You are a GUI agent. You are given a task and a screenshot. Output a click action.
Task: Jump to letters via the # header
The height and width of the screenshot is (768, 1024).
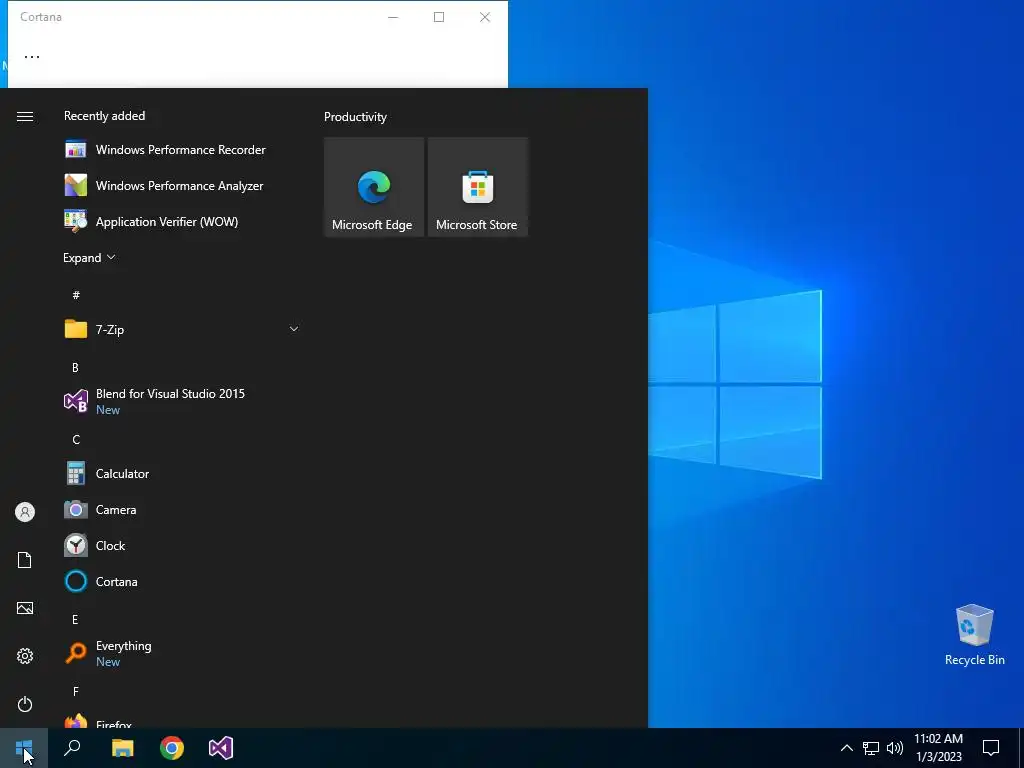[x=76, y=295]
